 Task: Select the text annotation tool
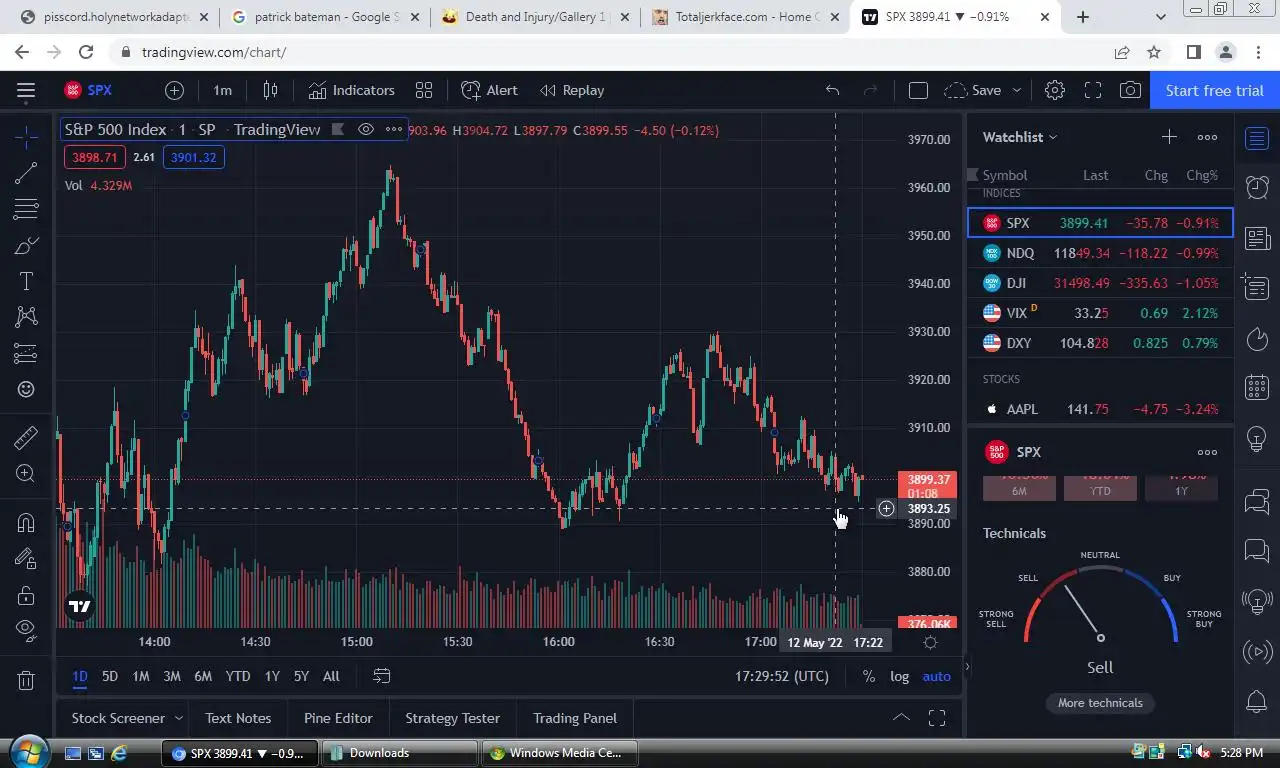pos(26,281)
